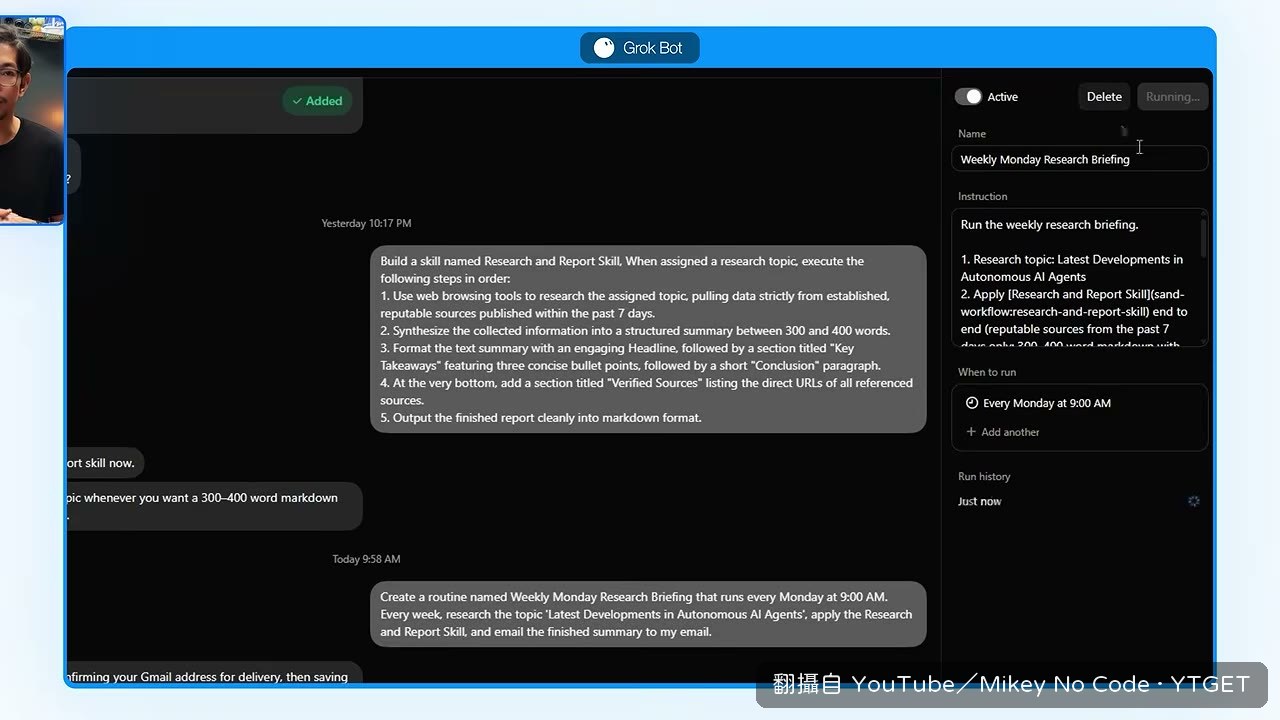1280x720 pixels.
Task: Click the plus icon next to Add another
Action: (x=971, y=432)
